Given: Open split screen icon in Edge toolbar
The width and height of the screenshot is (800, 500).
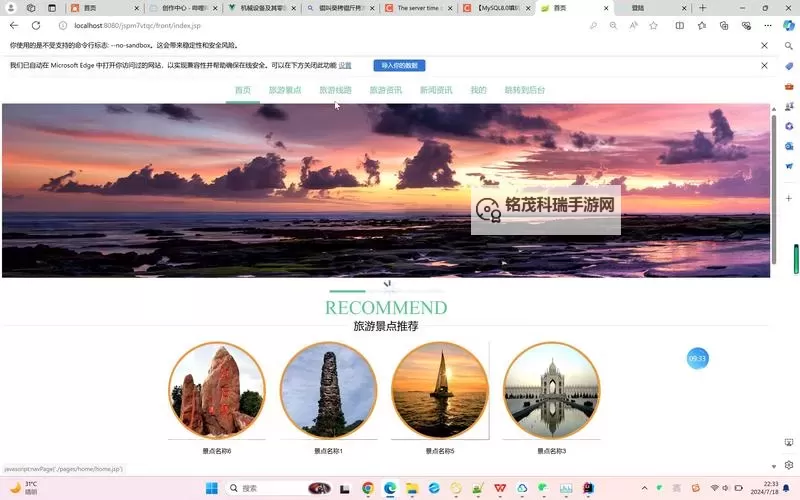Looking at the screenshot, I should (680, 26).
